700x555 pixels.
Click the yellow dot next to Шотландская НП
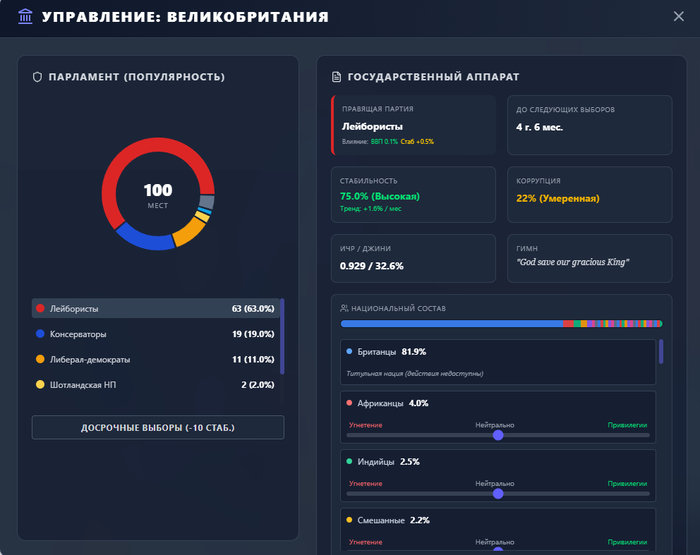(x=40, y=384)
